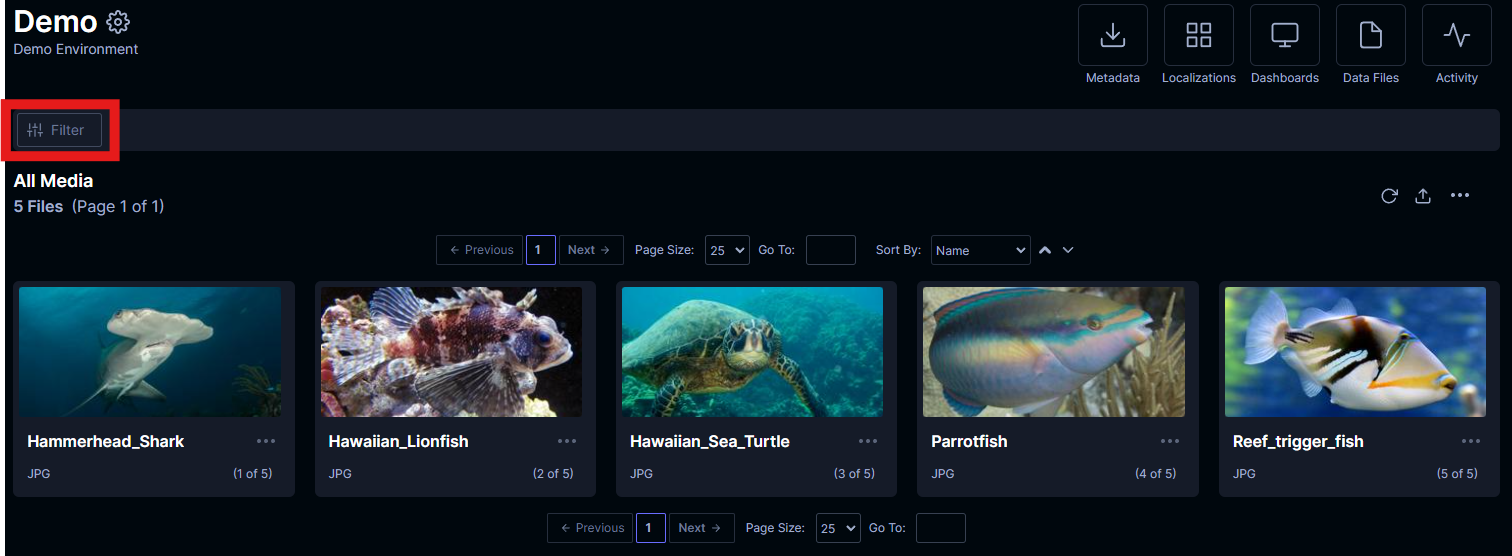Open project settings gear next to Demo
Viewport: 1512px width, 556px height.
[x=118, y=22]
